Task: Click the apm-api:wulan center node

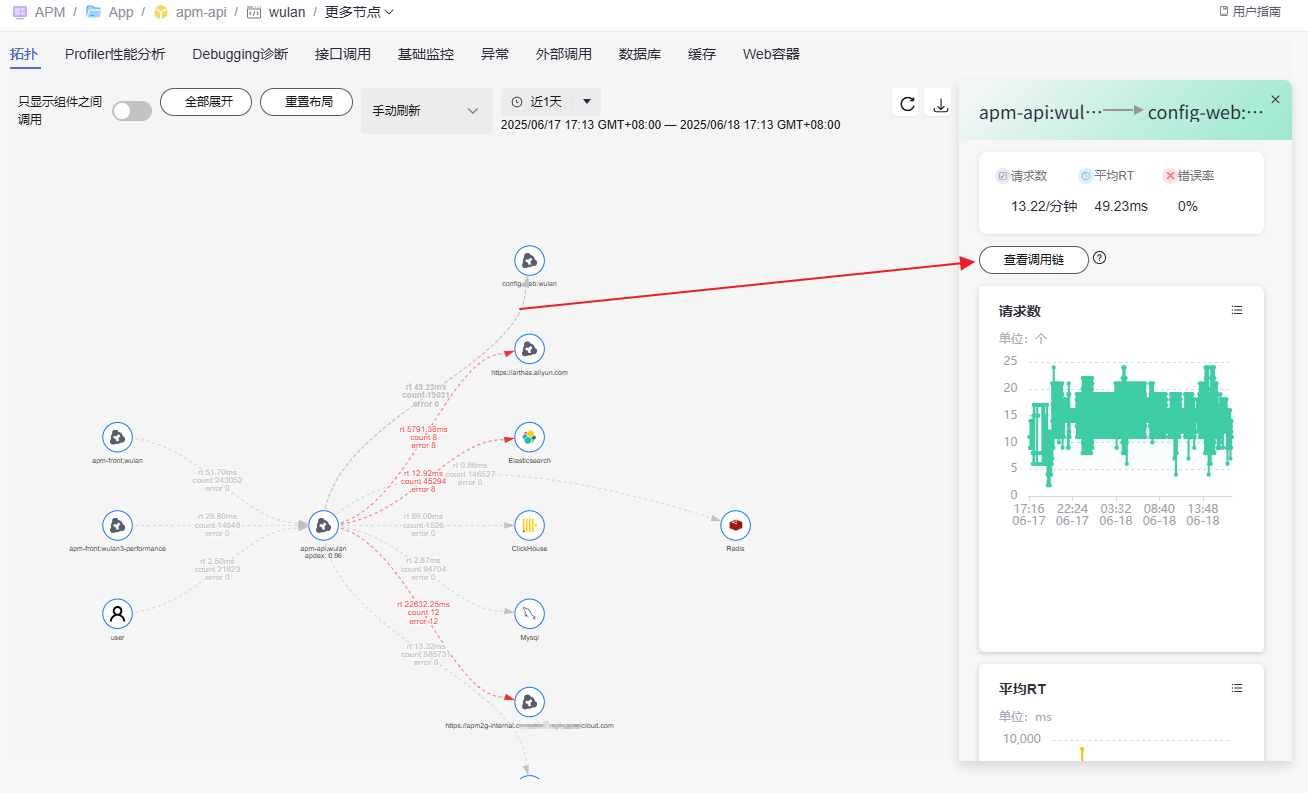Action: pyautogui.click(x=323, y=525)
